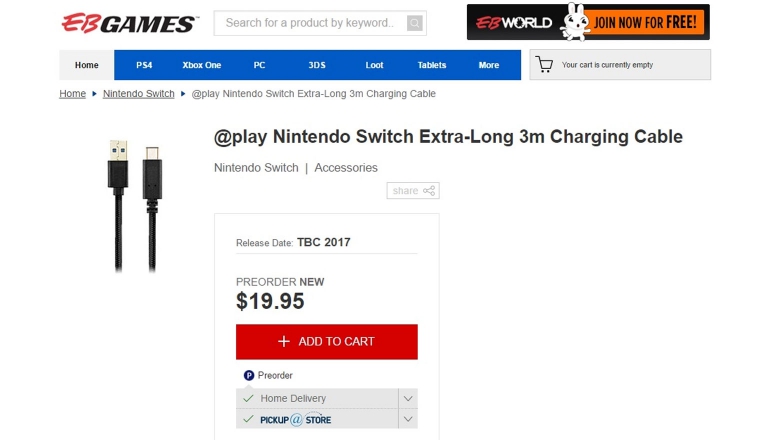This screenshot has width=770, height=440.
Task: Select the Xbox One menu item
Action: (x=201, y=65)
